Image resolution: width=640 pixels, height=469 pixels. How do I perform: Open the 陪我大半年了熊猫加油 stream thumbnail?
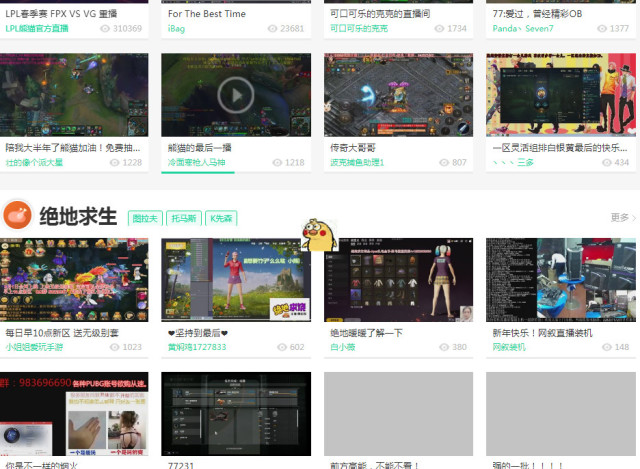74,95
